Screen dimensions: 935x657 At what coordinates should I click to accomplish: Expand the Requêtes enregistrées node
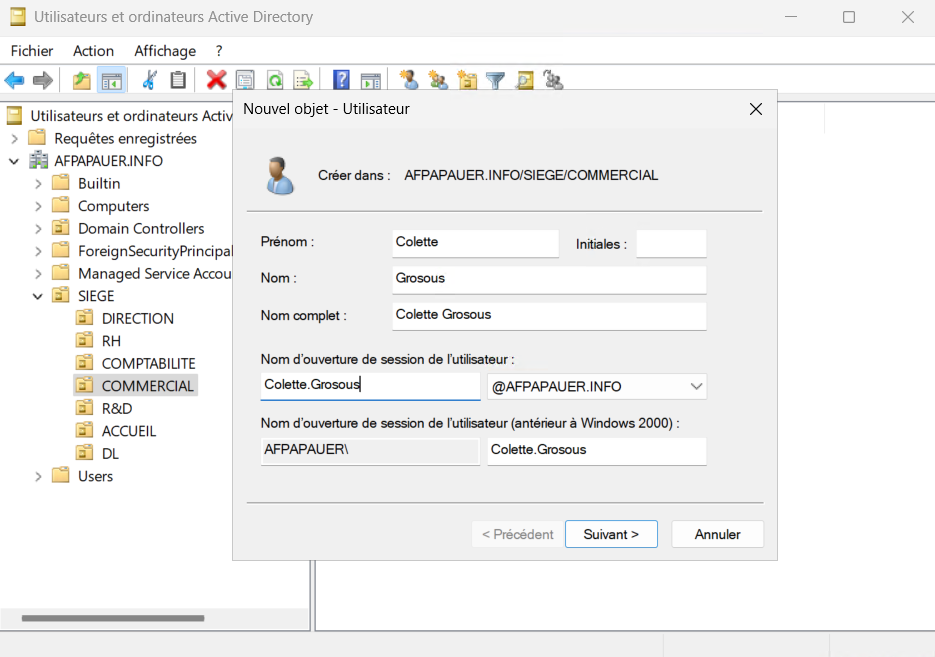[15, 138]
